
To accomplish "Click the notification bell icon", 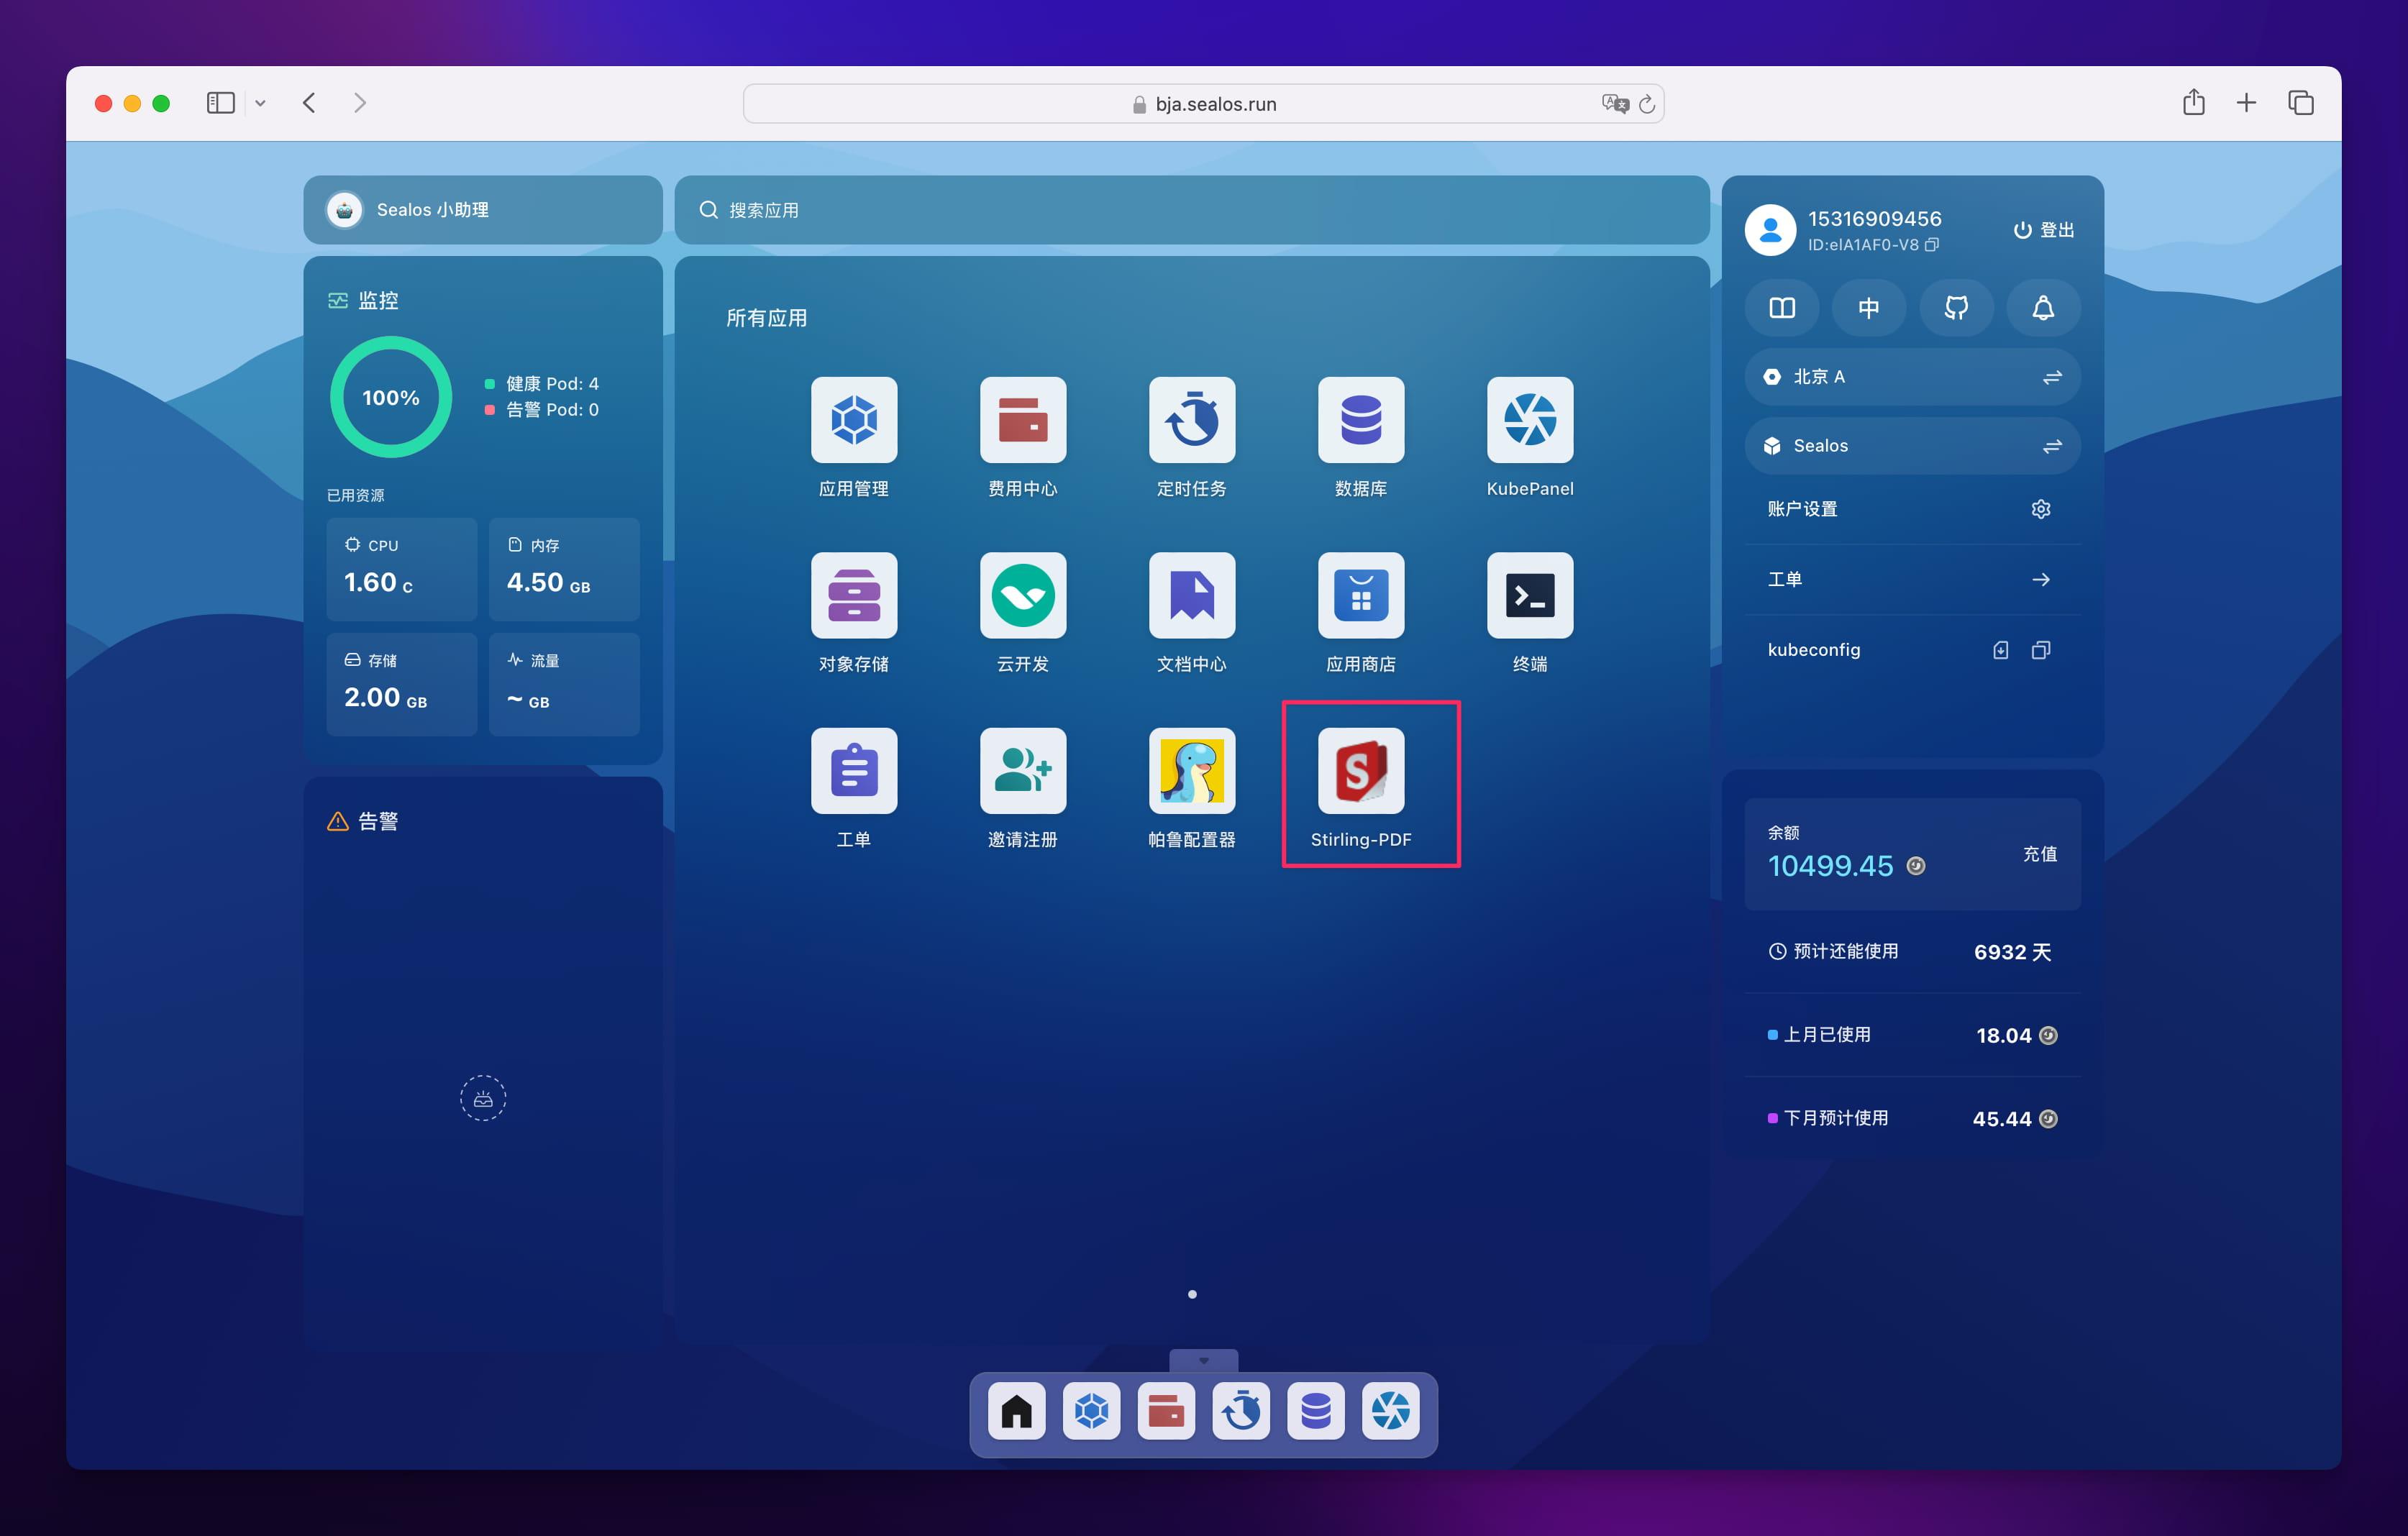I will (2043, 308).
